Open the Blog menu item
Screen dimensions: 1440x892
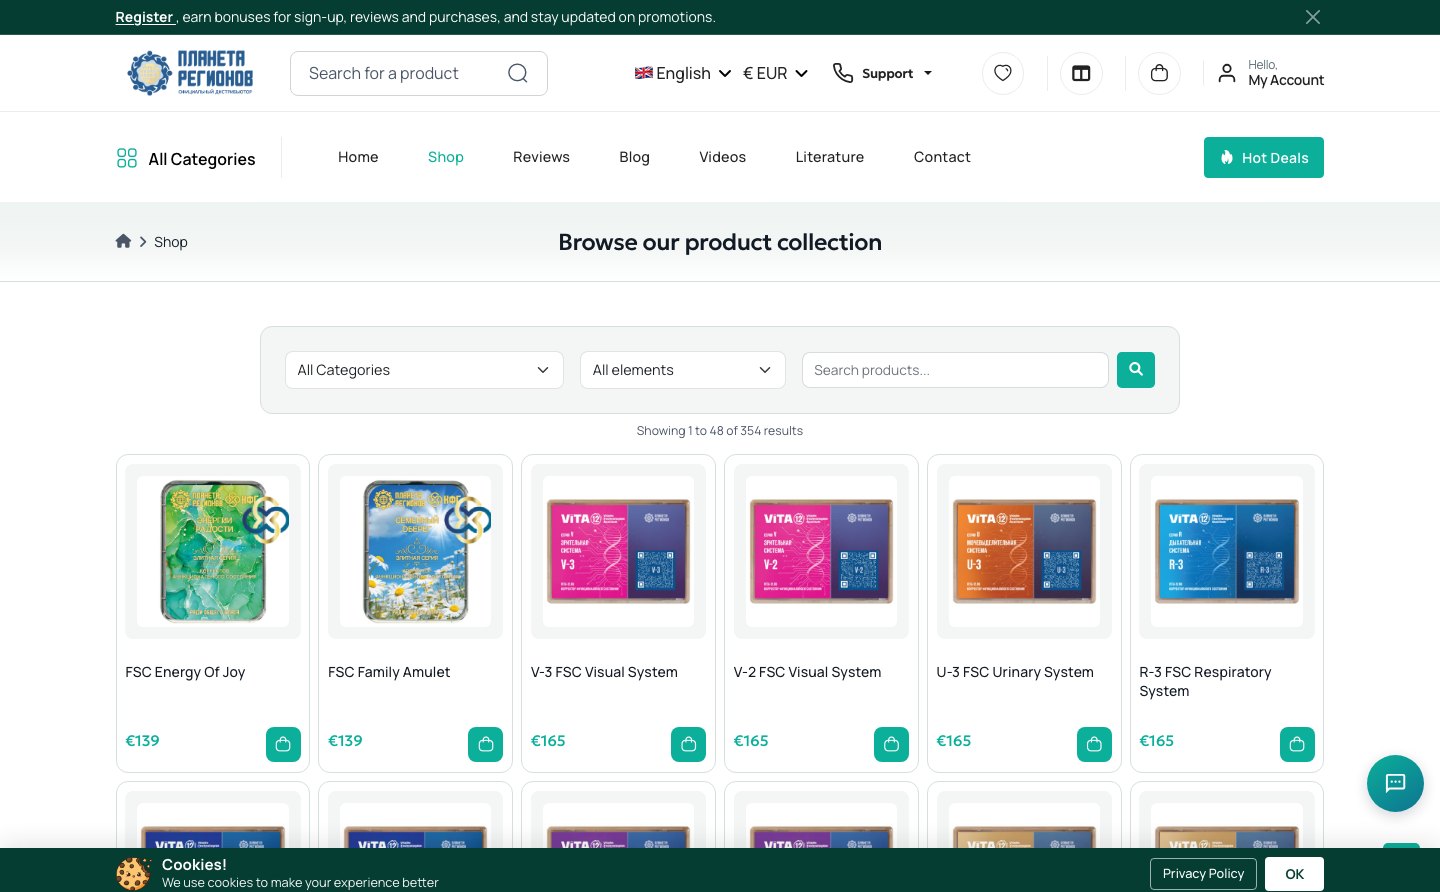tap(634, 157)
